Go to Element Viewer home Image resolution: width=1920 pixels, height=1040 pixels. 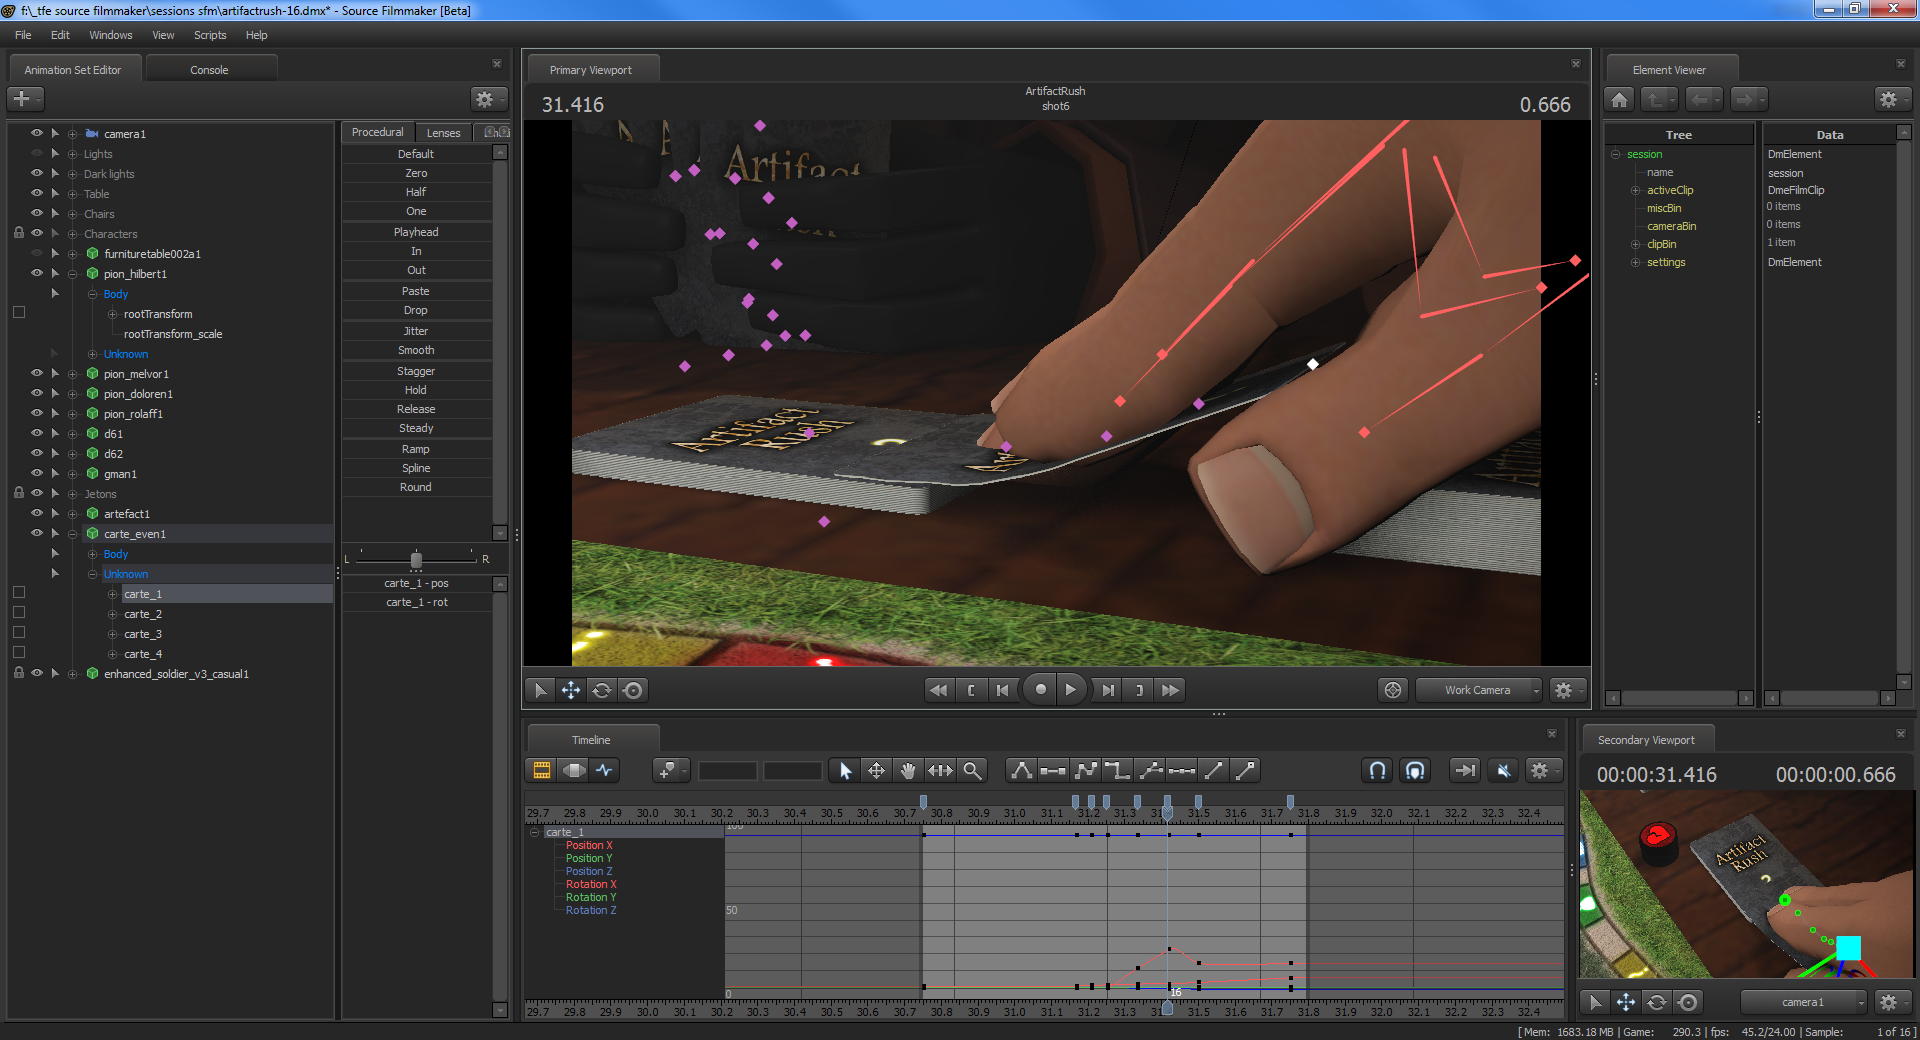pyautogui.click(x=1620, y=99)
